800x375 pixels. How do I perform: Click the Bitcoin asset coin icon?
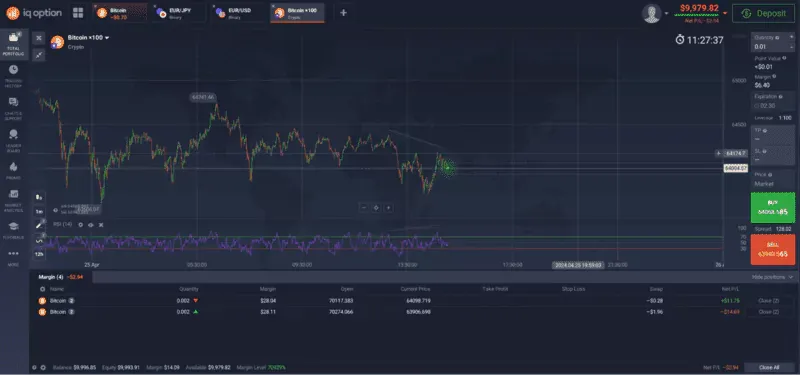[x=57, y=42]
